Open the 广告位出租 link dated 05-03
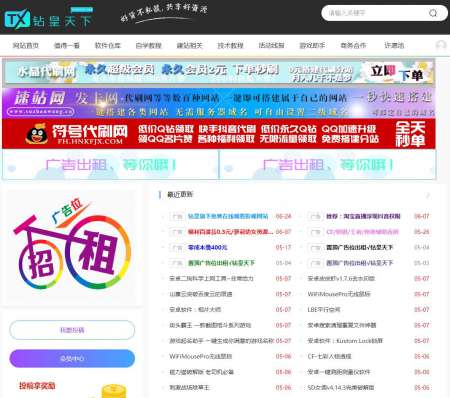The height and width of the screenshot is (398, 450). (359, 263)
